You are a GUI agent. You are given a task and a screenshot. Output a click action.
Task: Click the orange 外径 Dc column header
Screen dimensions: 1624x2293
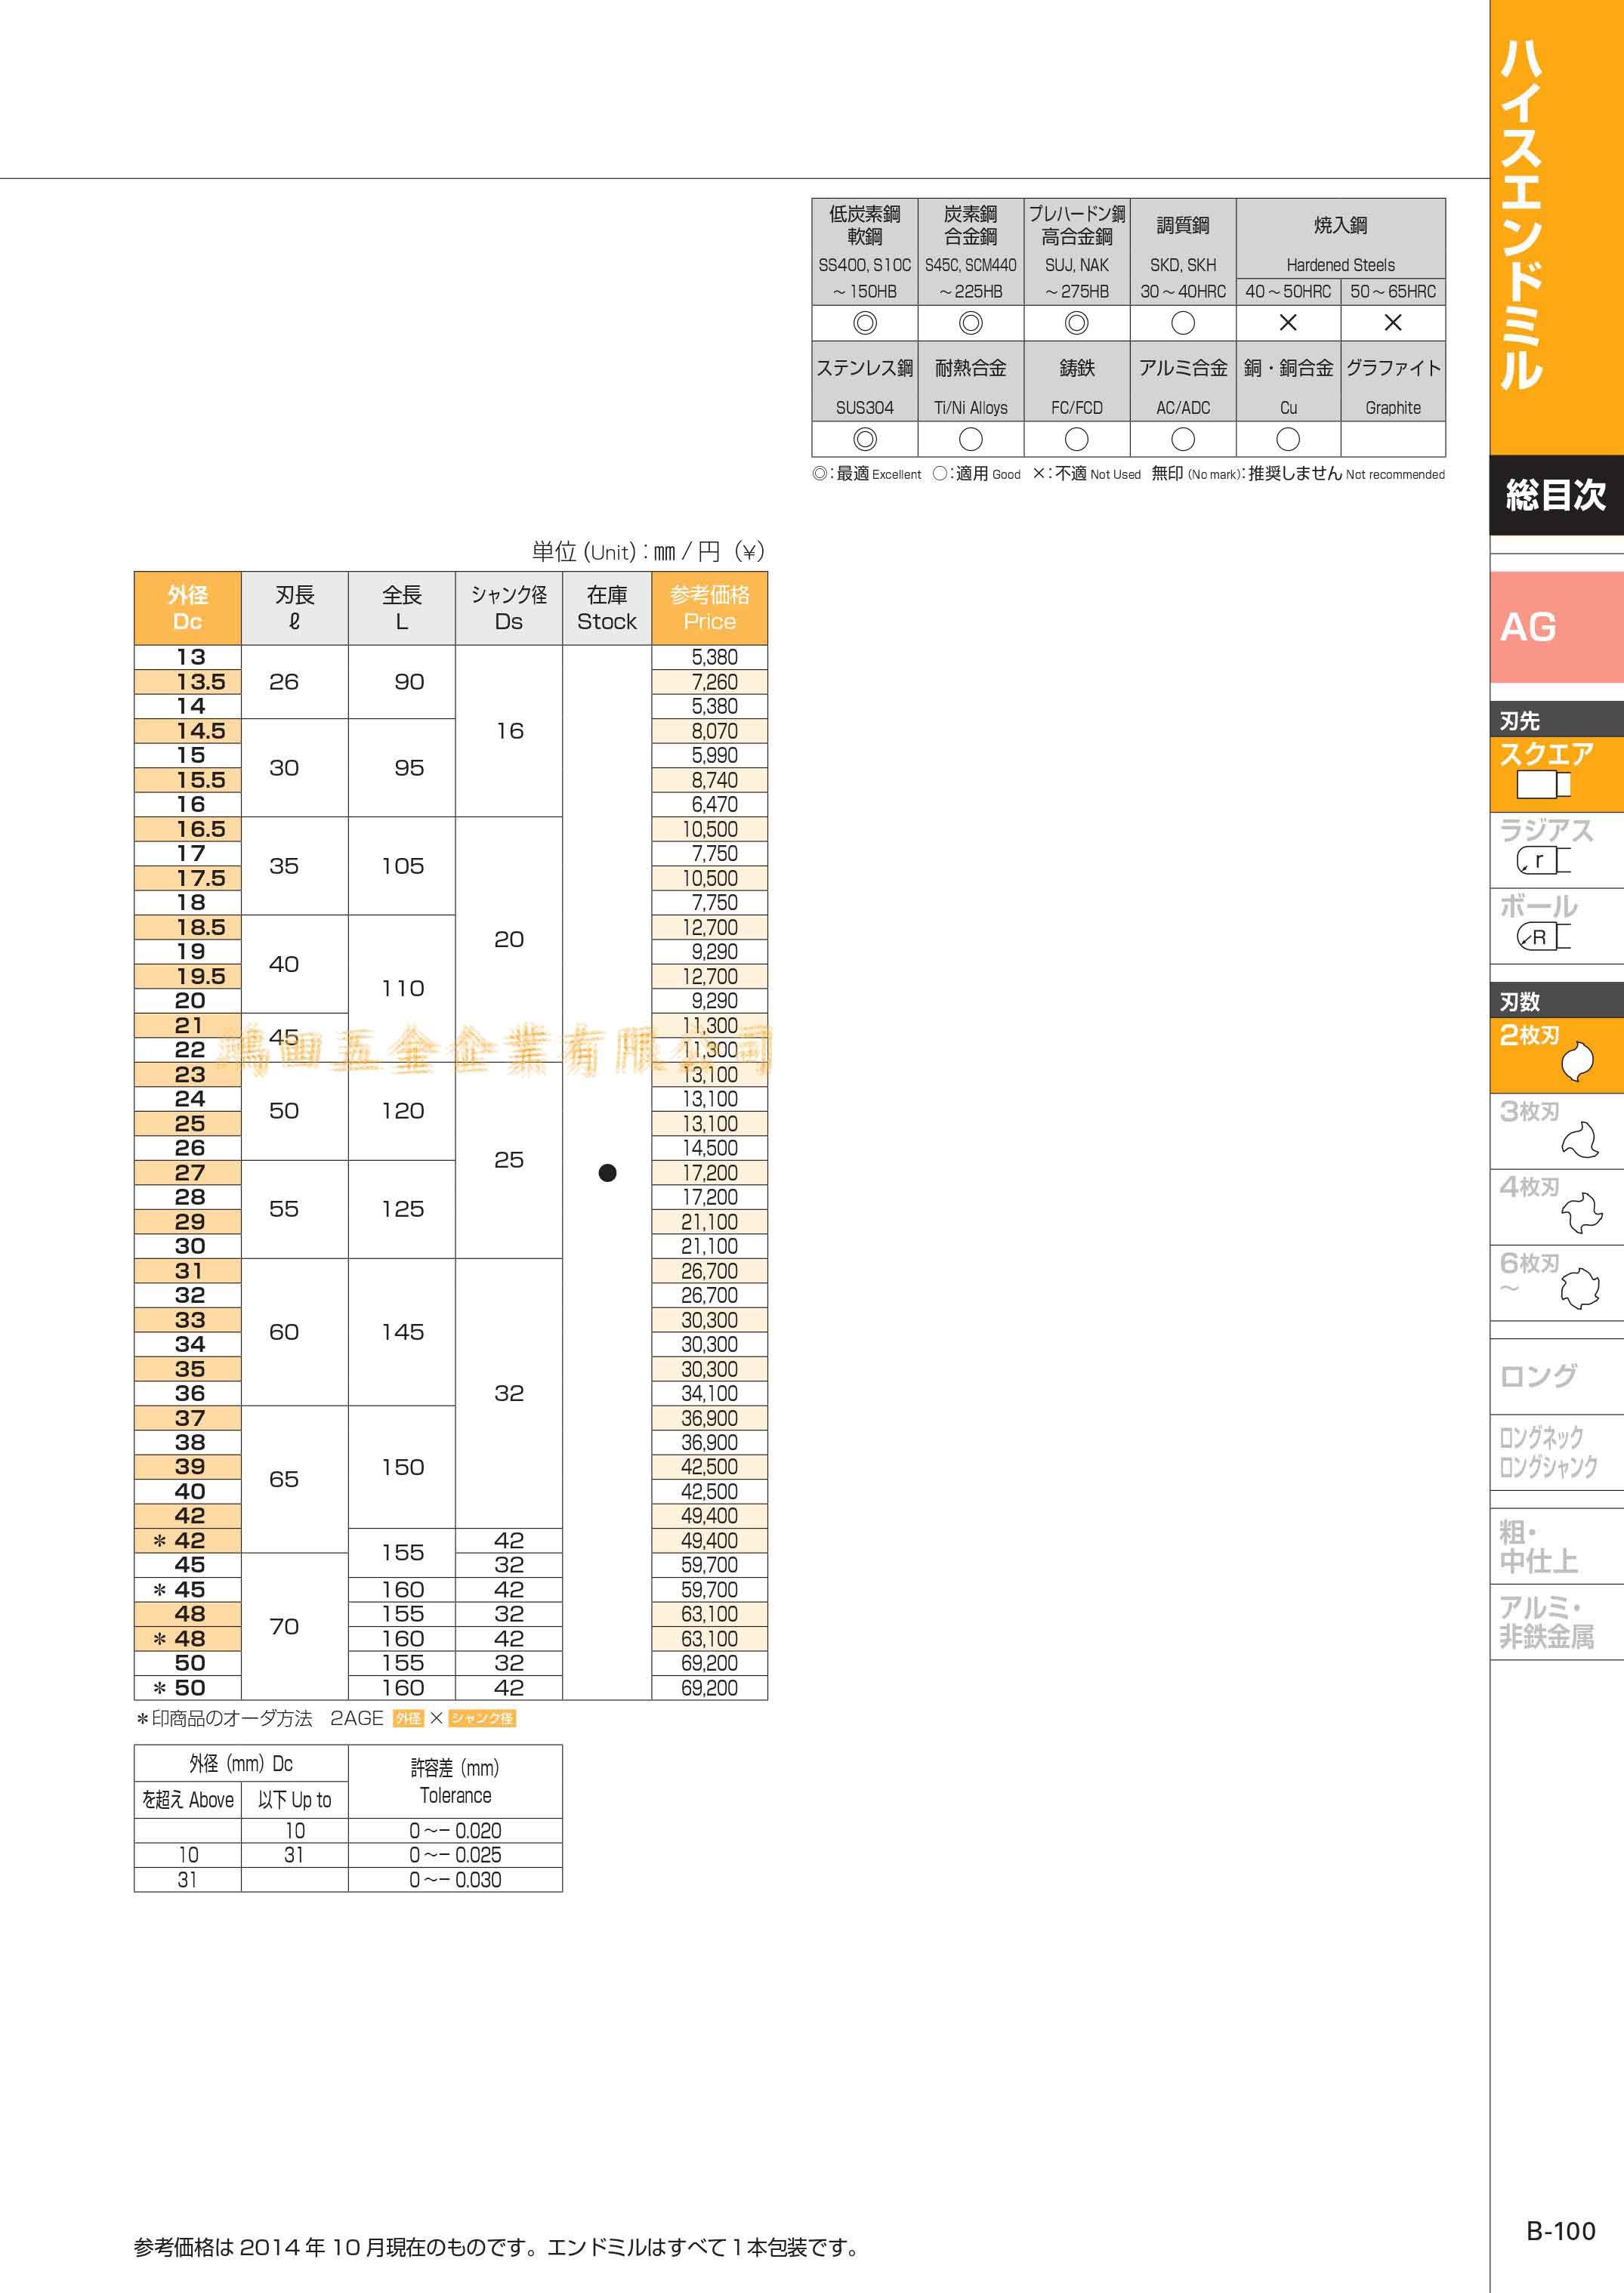[187, 608]
